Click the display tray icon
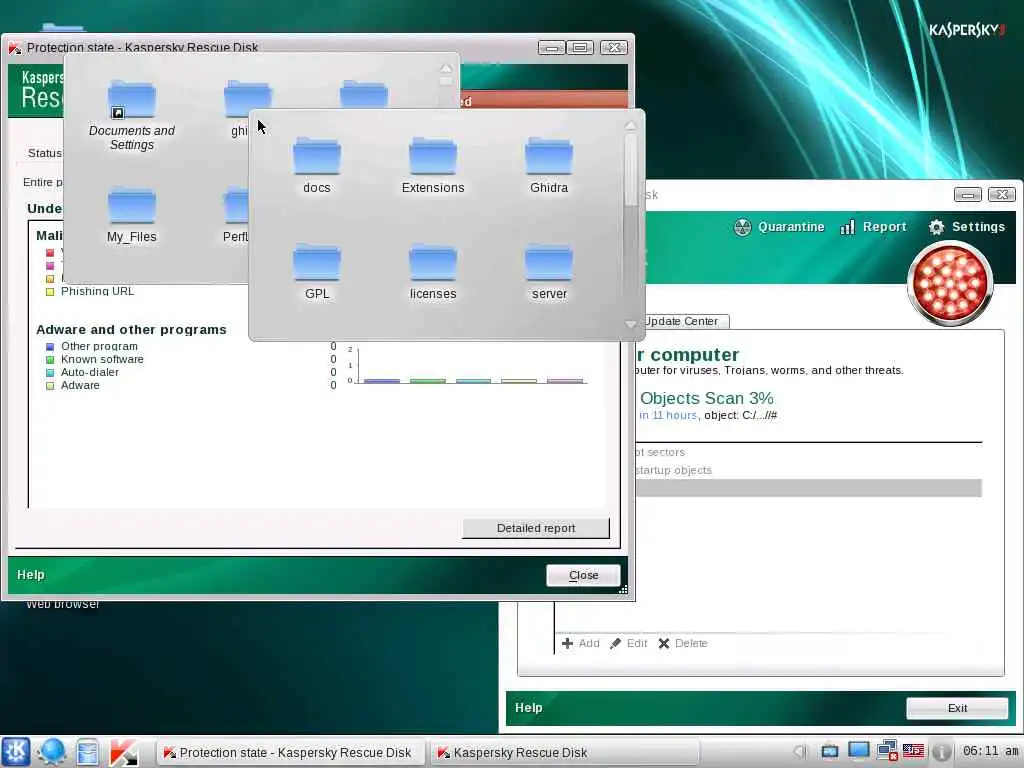The width and height of the screenshot is (1024, 768). [859, 752]
